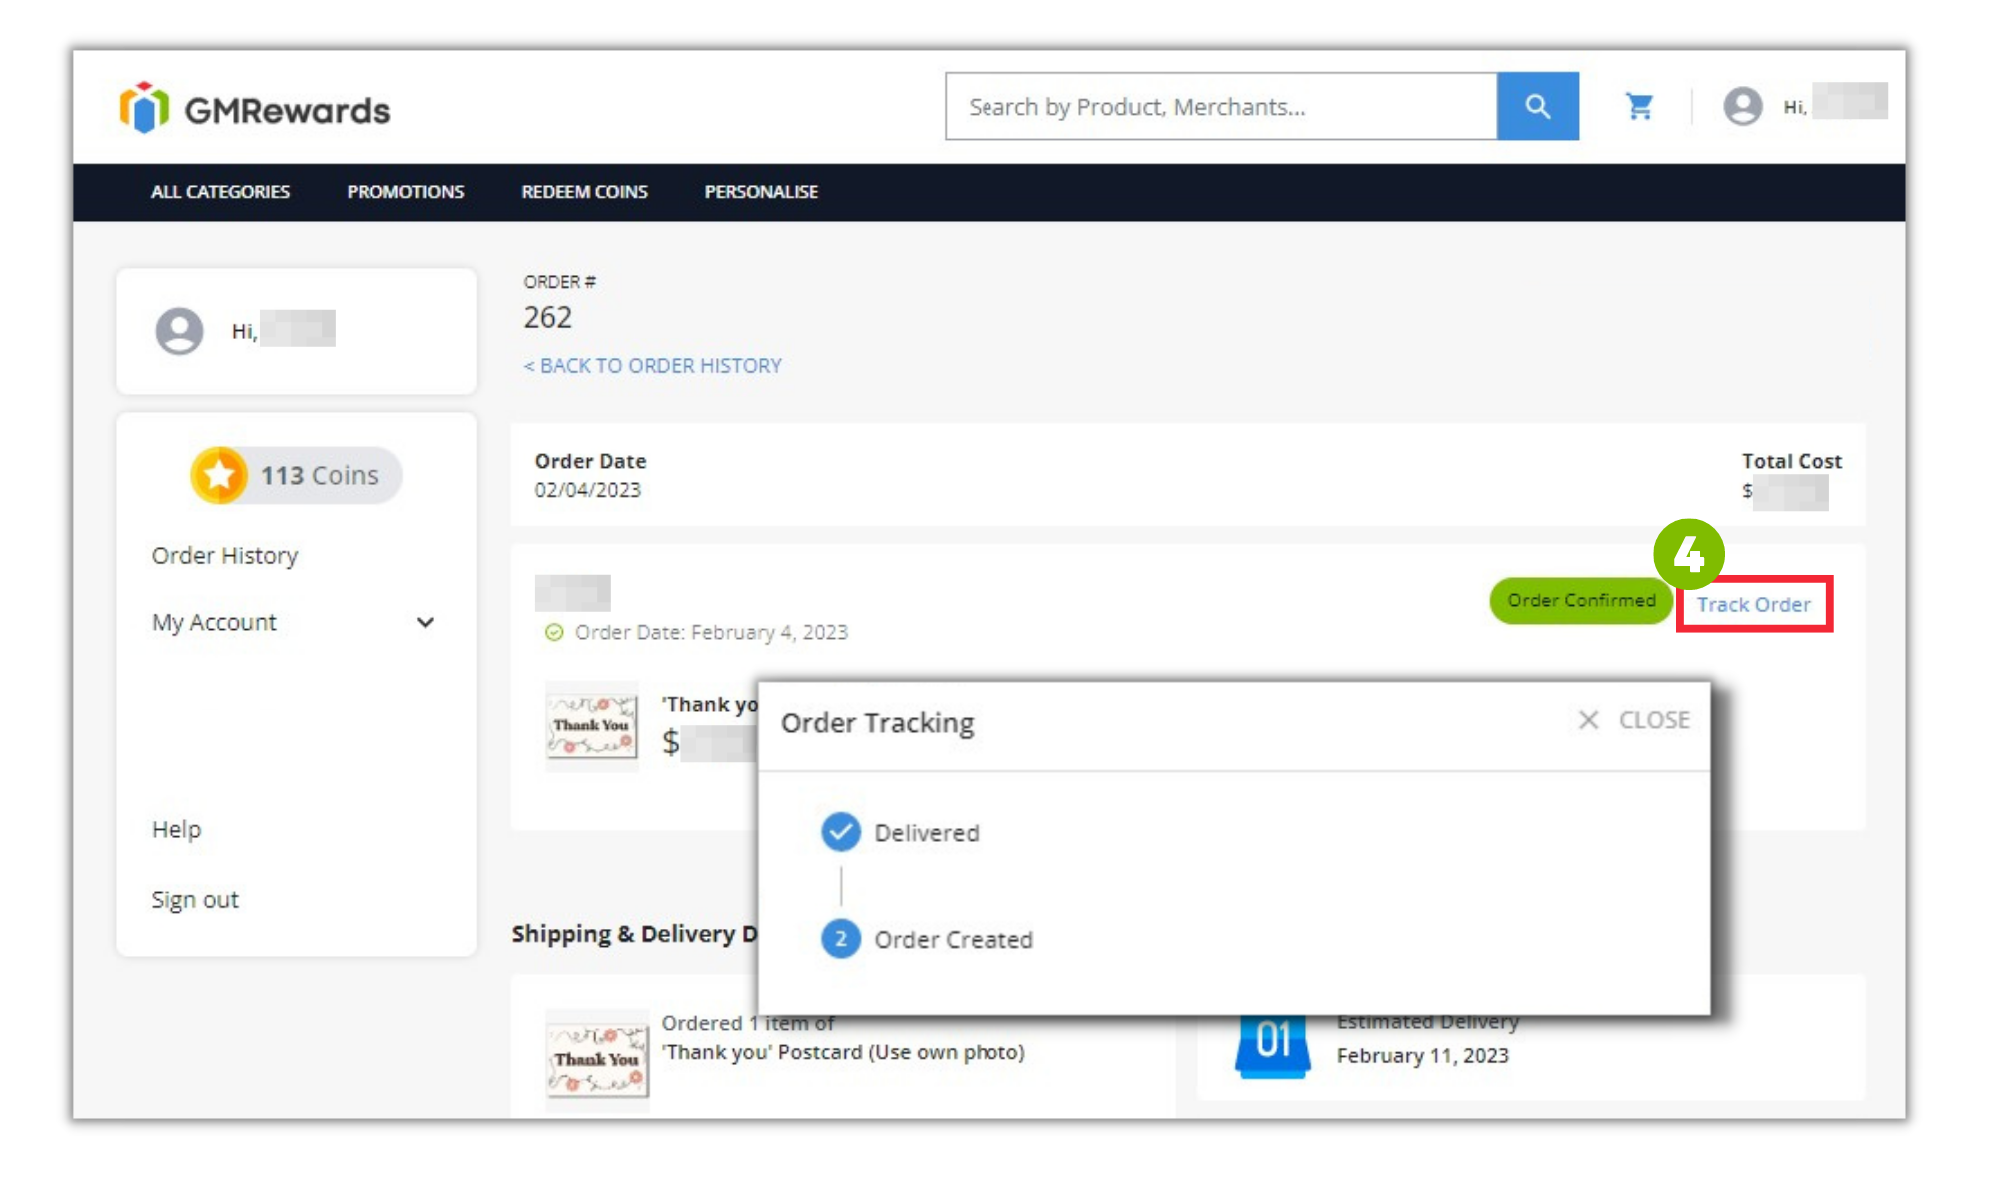2000x1180 pixels.
Task: Click the search magnifying glass icon
Action: pyautogui.click(x=1537, y=105)
